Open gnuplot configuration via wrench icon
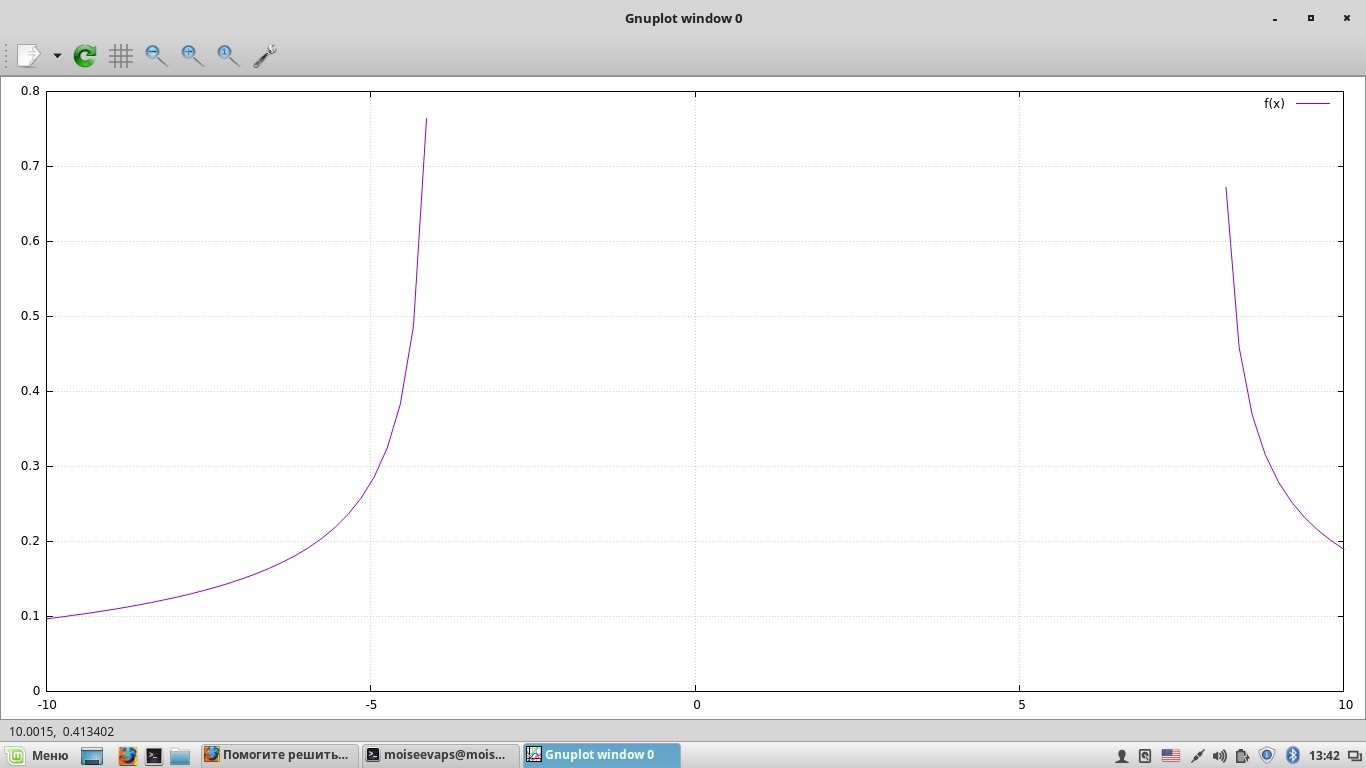The width and height of the screenshot is (1366, 768). pos(264,56)
